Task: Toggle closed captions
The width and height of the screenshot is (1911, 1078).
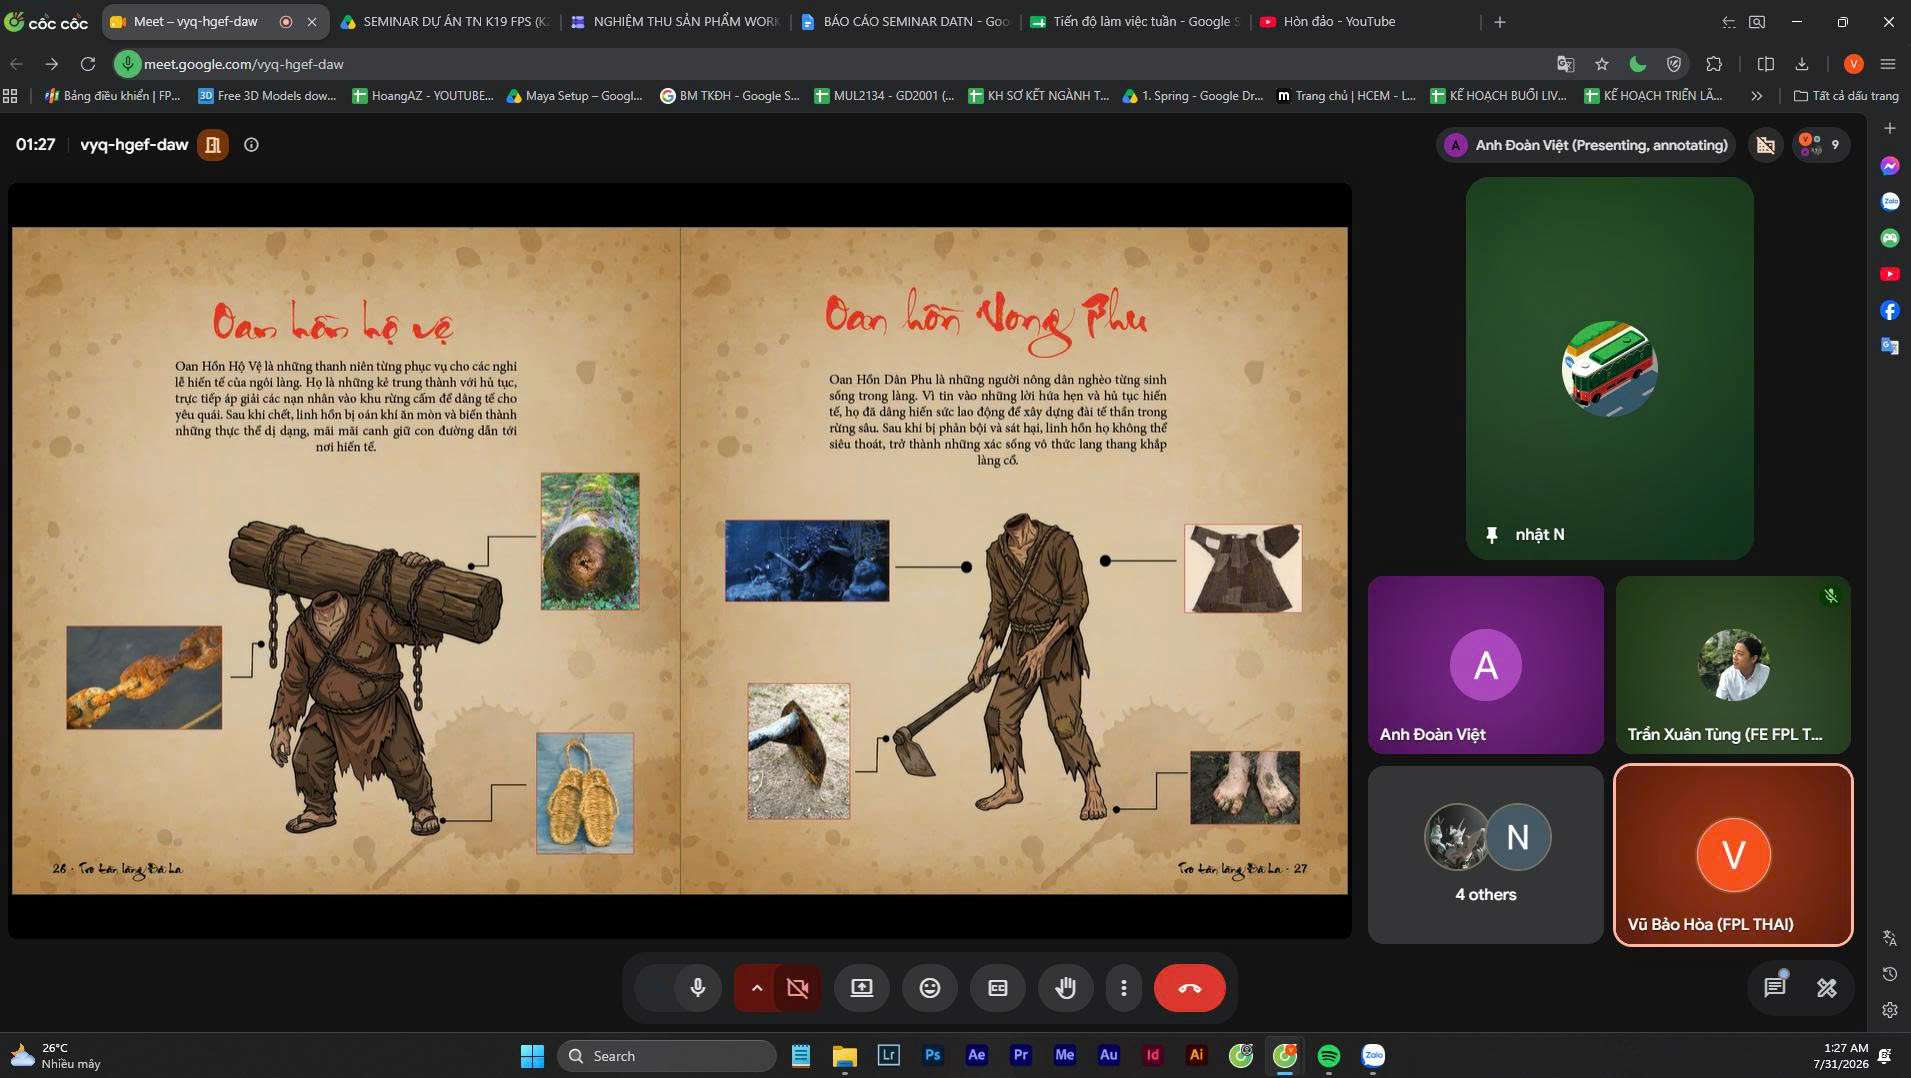Action: 997,988
